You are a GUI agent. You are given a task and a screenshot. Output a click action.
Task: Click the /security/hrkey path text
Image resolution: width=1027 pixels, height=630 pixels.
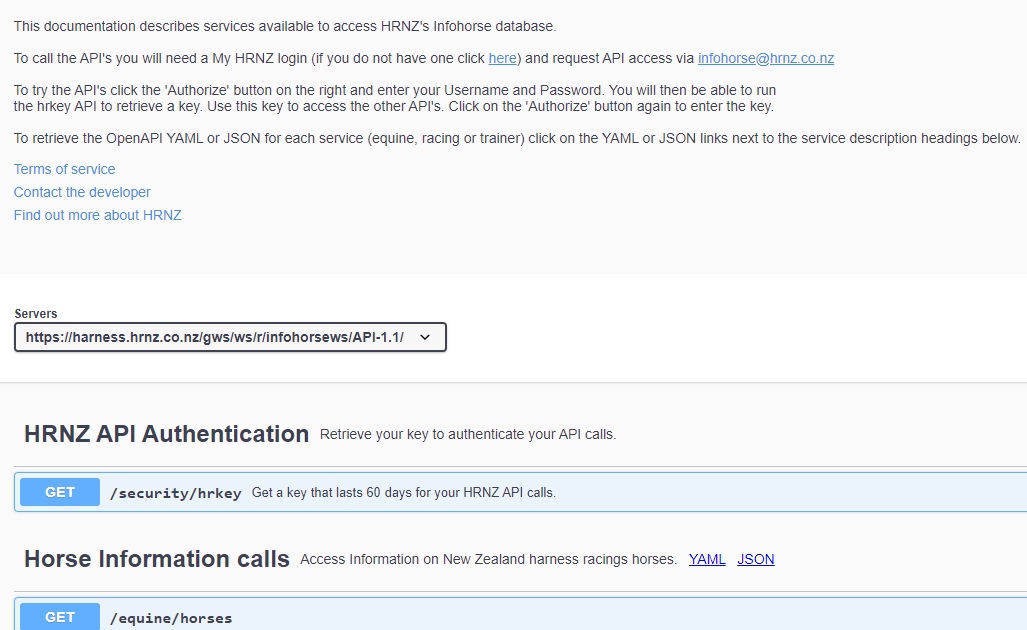tap(176, 493)
